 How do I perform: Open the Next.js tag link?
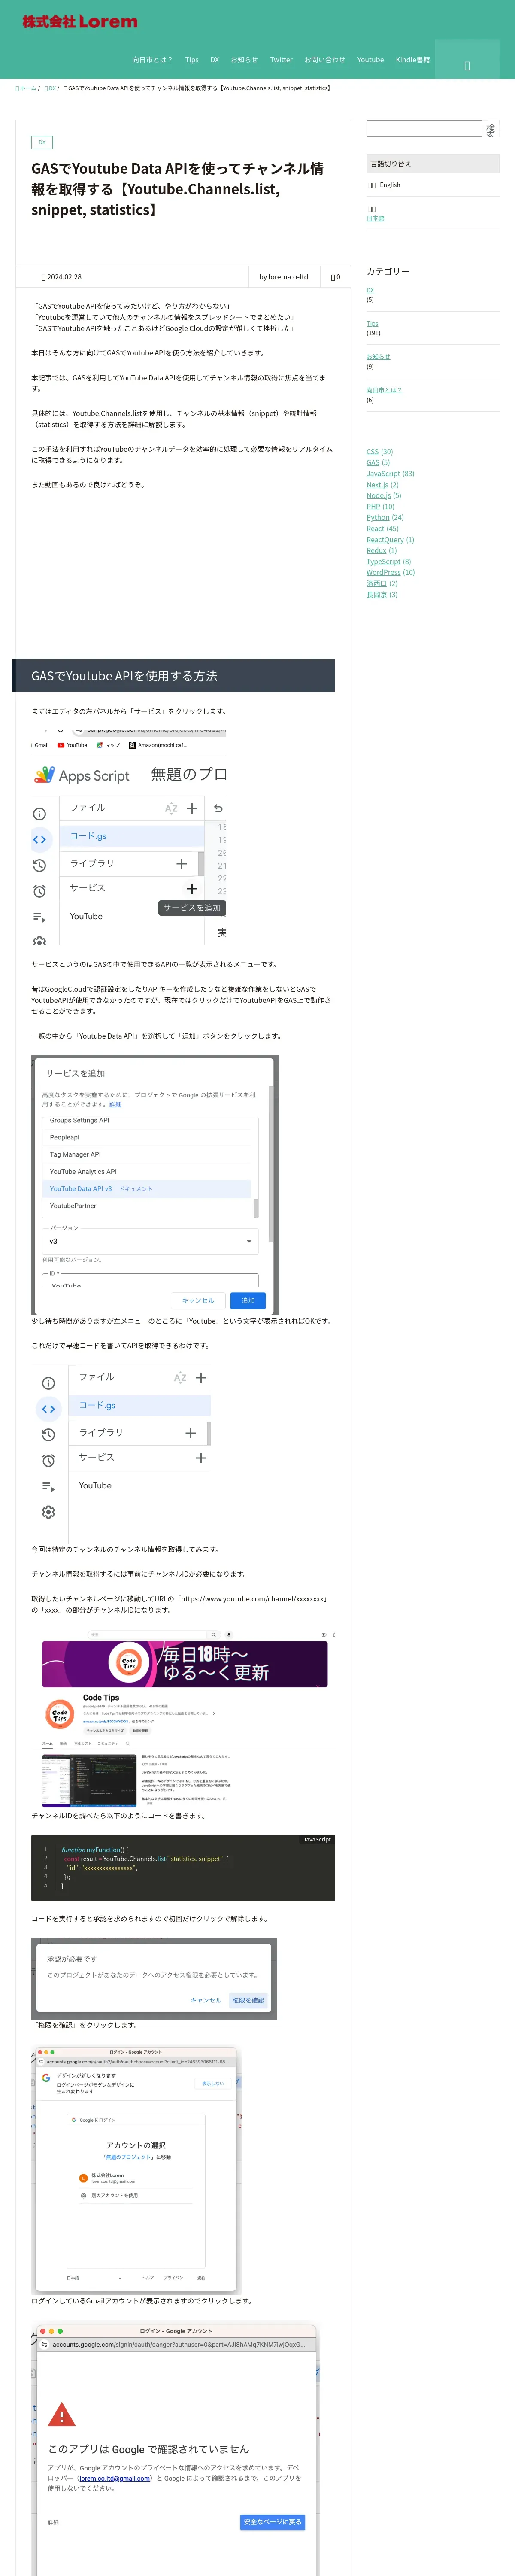point(377,485)
